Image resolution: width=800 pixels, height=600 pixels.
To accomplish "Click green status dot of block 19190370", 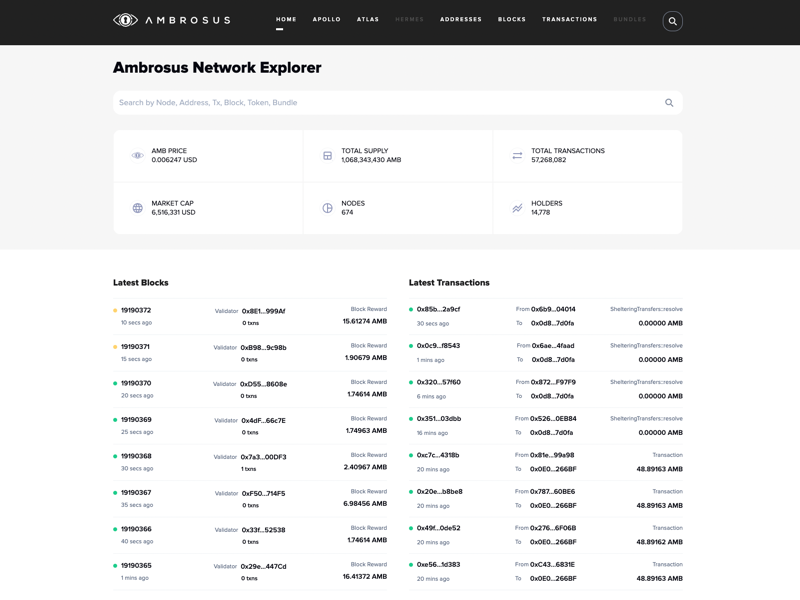I will pos(115,383).
